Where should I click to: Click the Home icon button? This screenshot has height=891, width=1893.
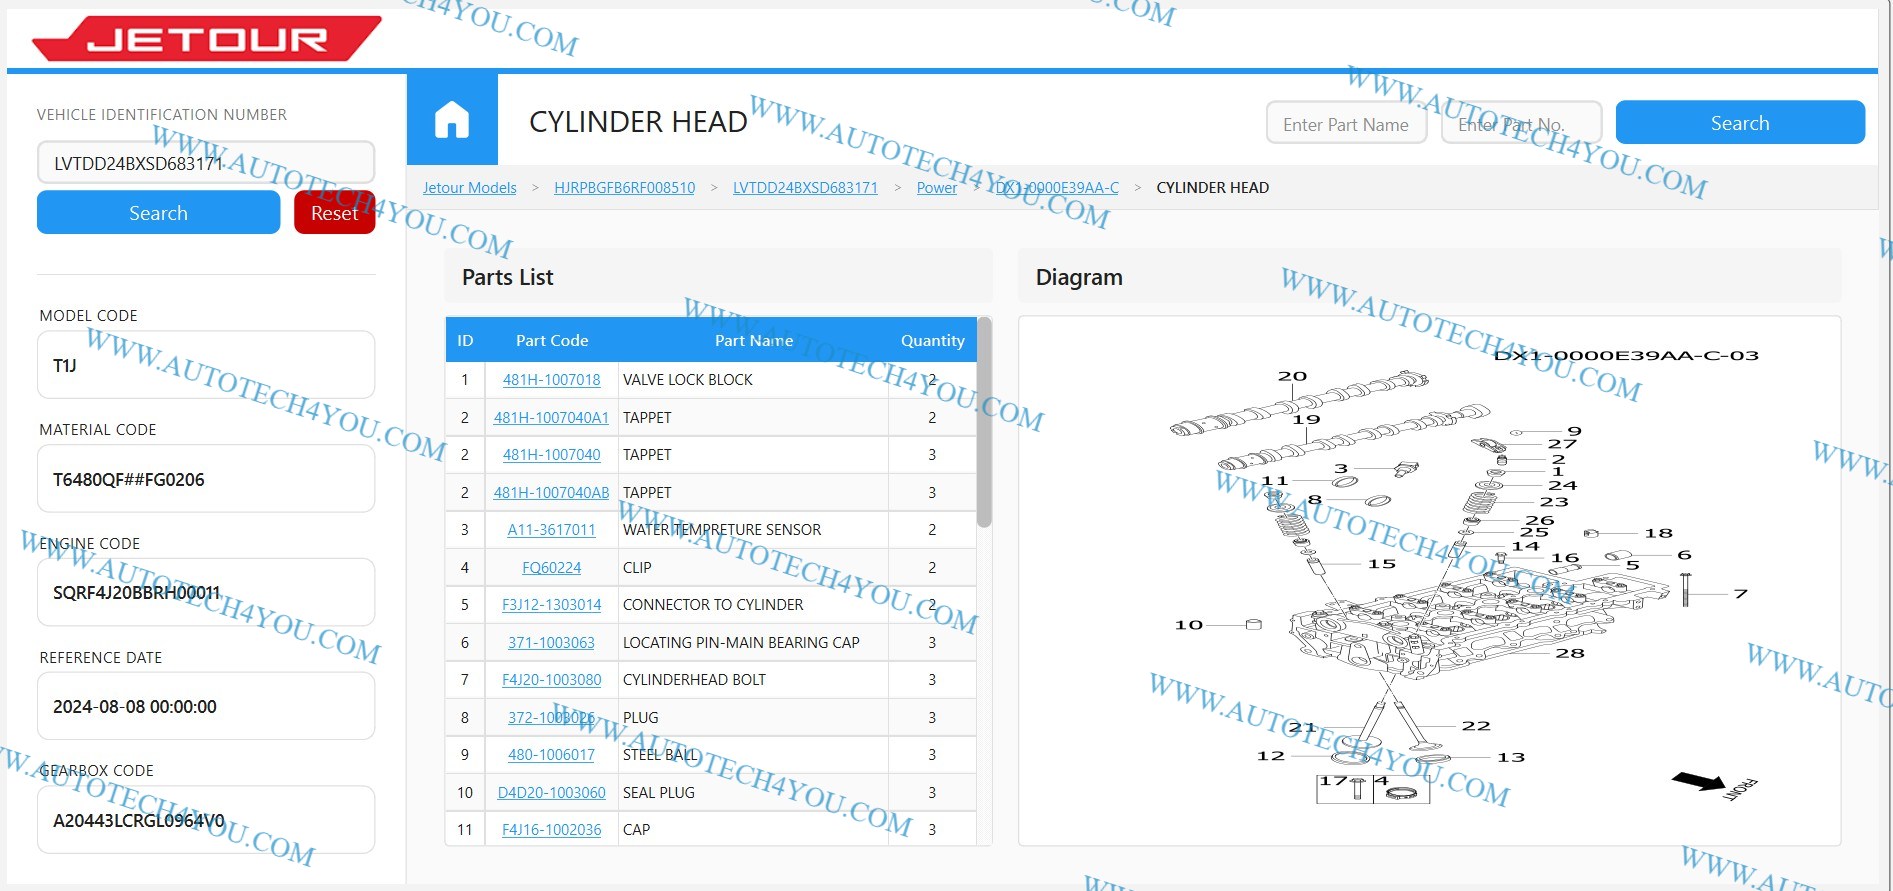452,120
